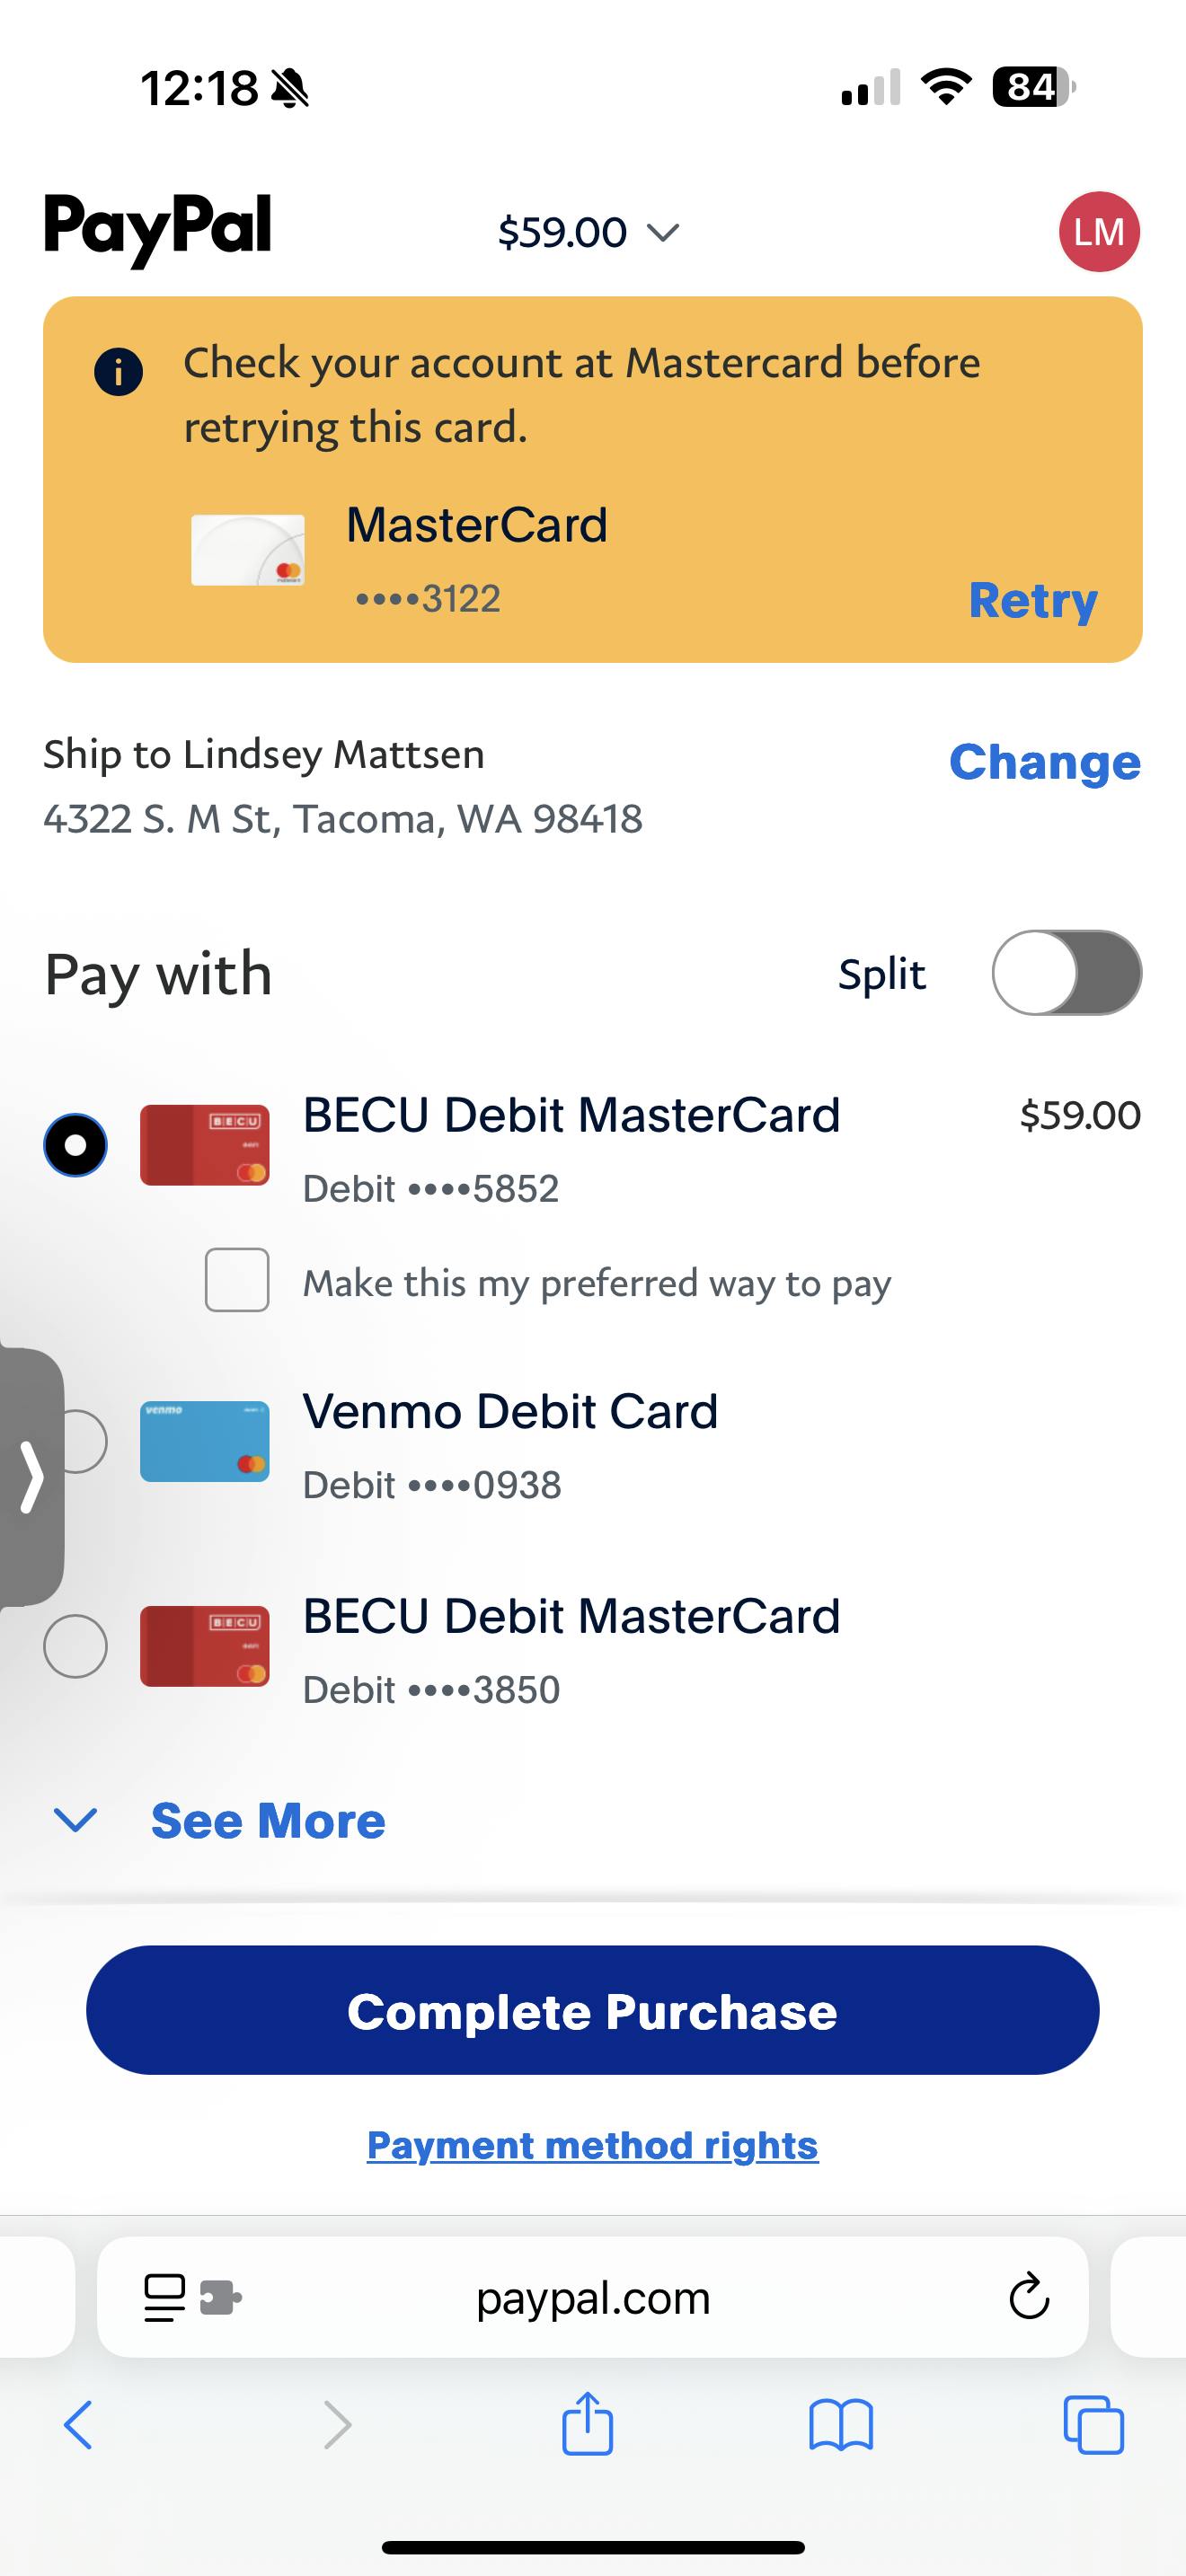
Task: Tap the info icon in the warning banner
Action: (x=118, y=372)
